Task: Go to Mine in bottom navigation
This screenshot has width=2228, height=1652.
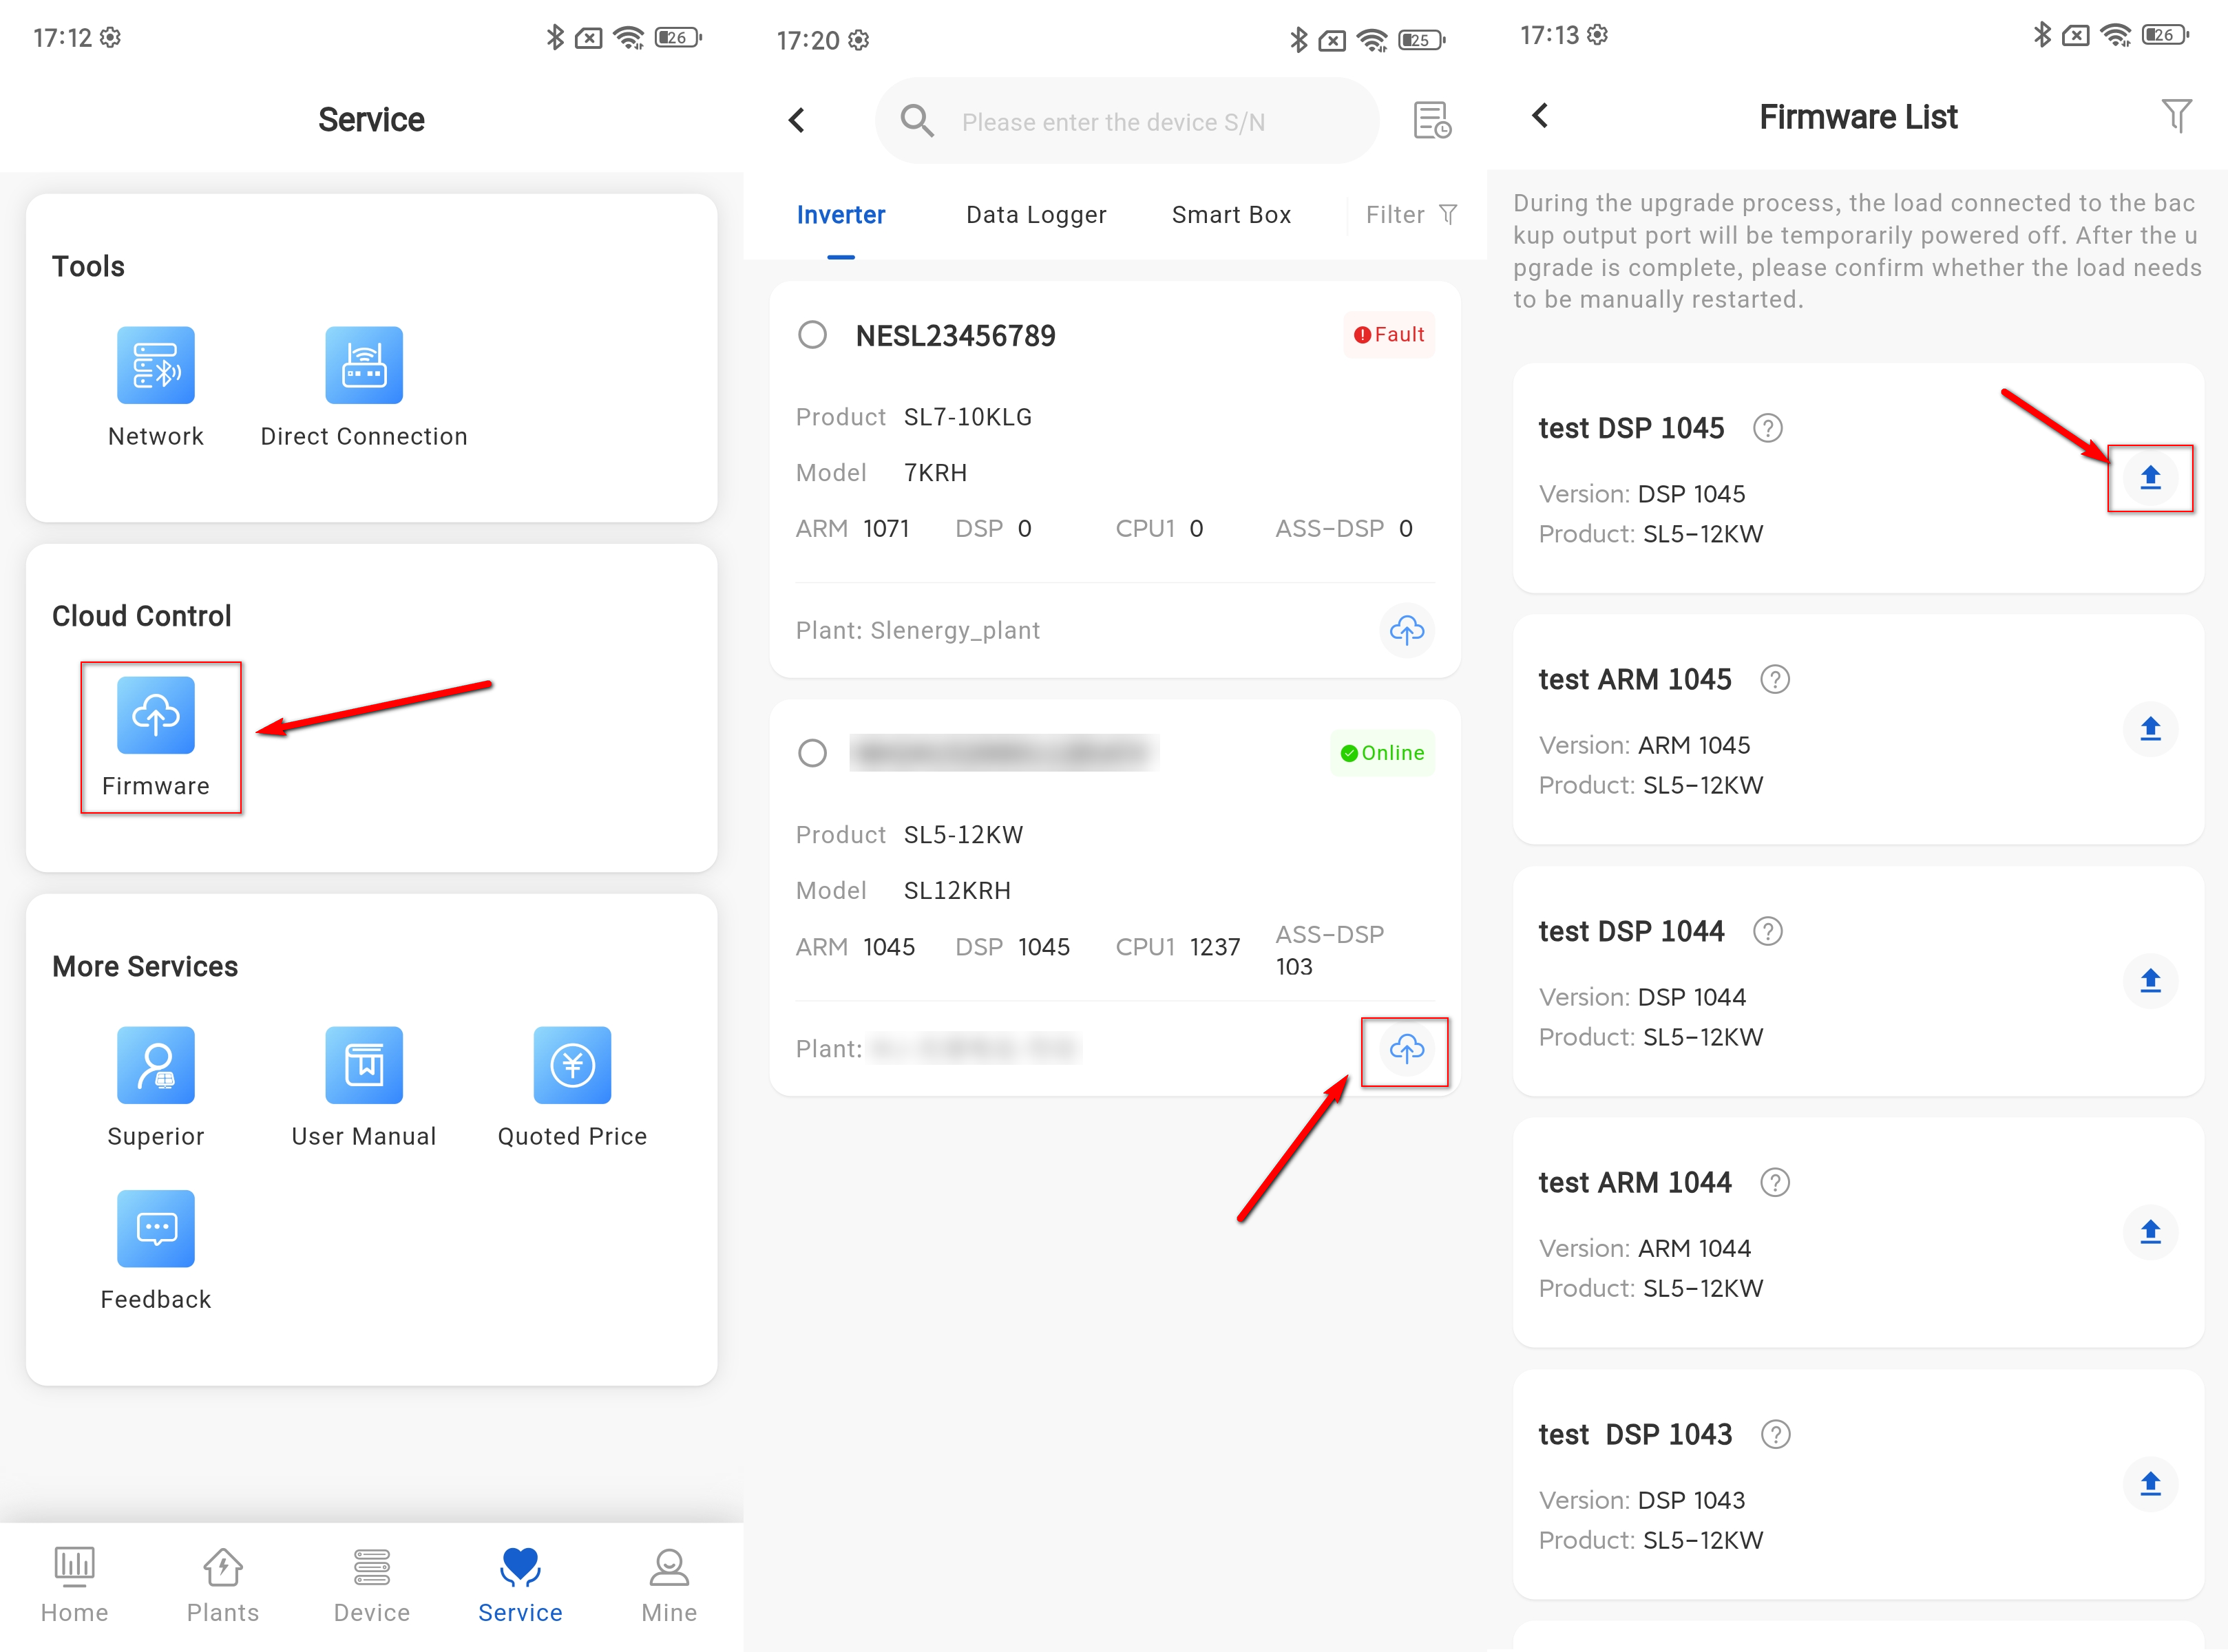Action: (x=668, y=1584)
